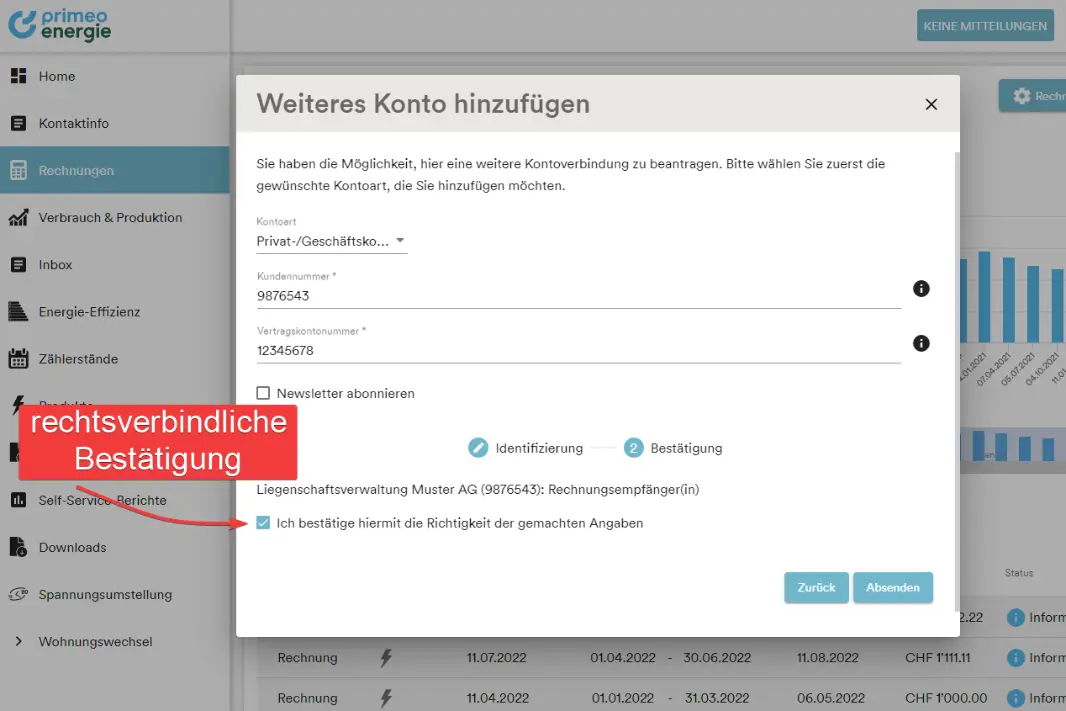This screenshot has width=1066, height=711.
Task: Open the Kontoart dropdown
Action: (x=331, y=241)
